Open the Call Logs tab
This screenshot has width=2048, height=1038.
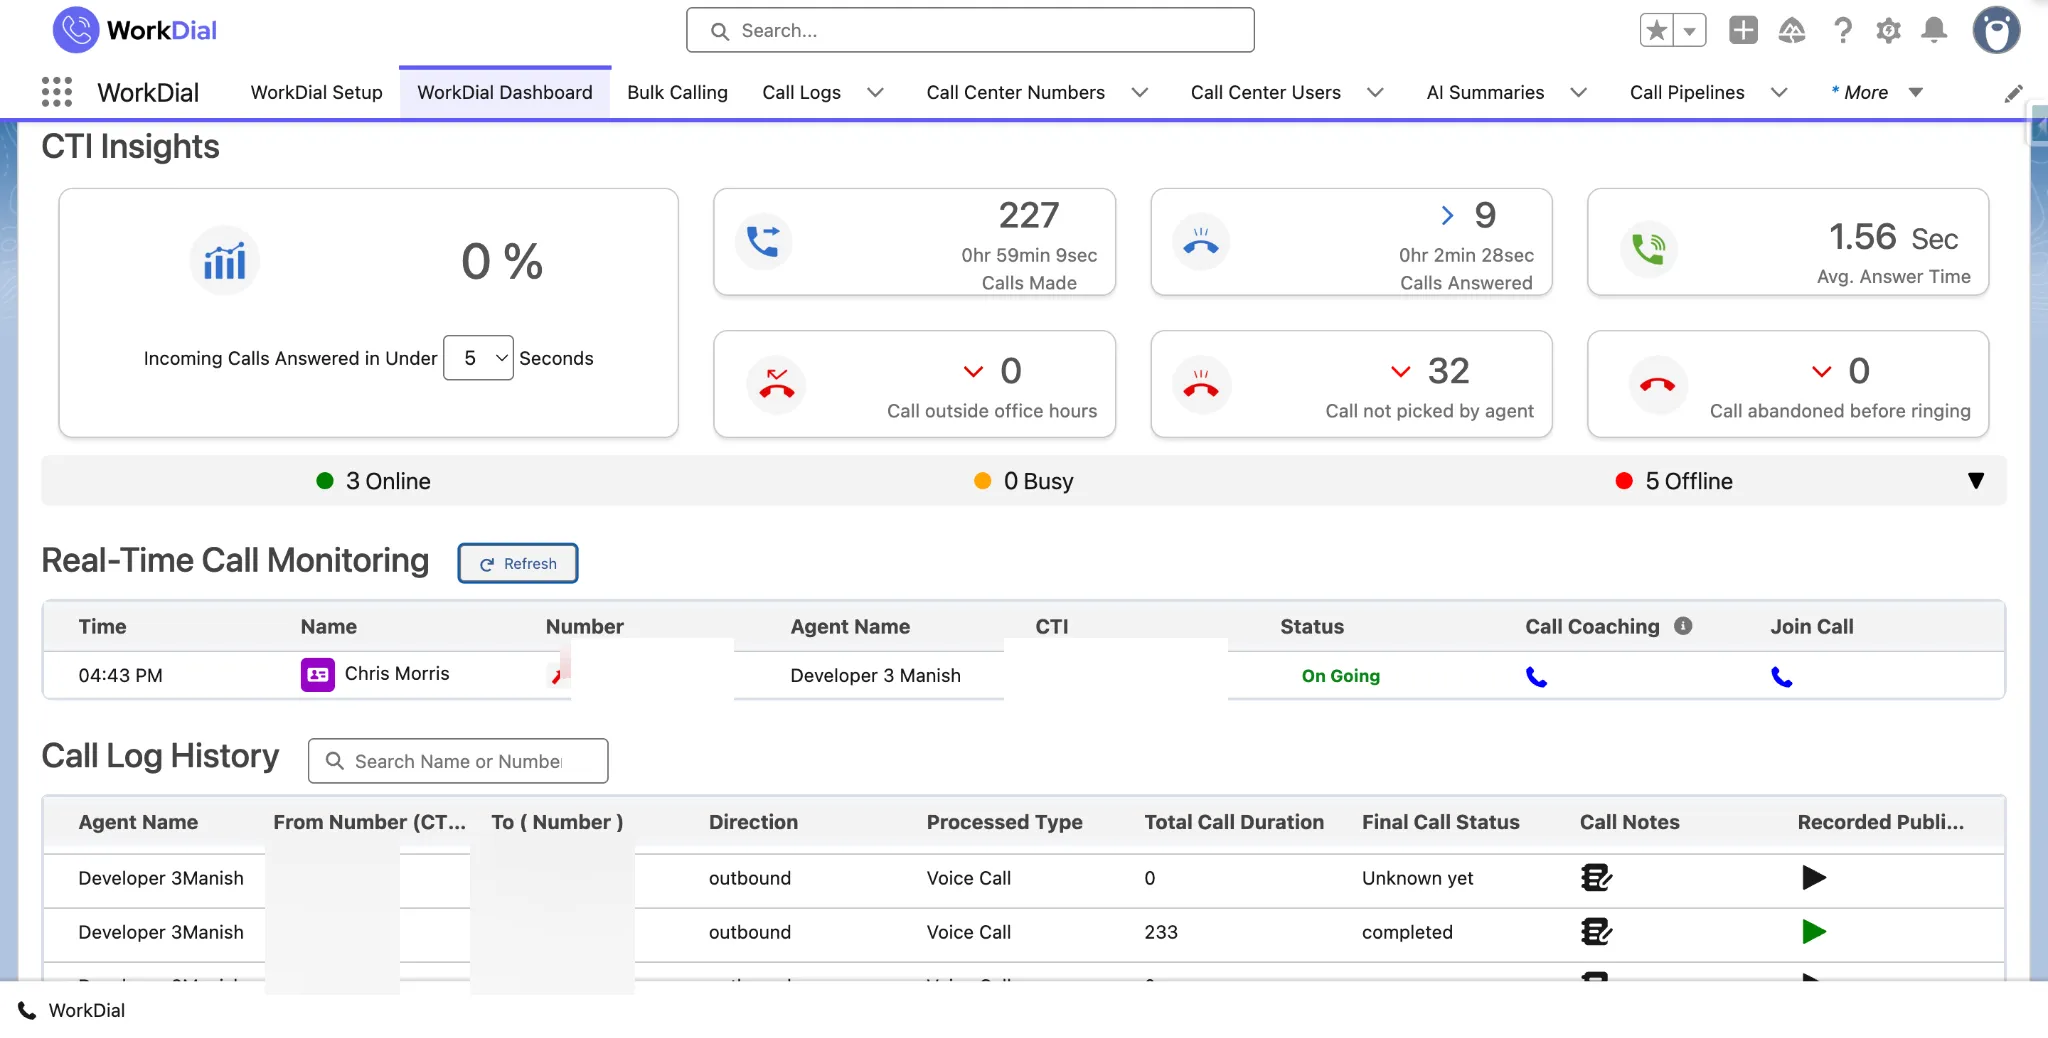click(x=801, y=92)
